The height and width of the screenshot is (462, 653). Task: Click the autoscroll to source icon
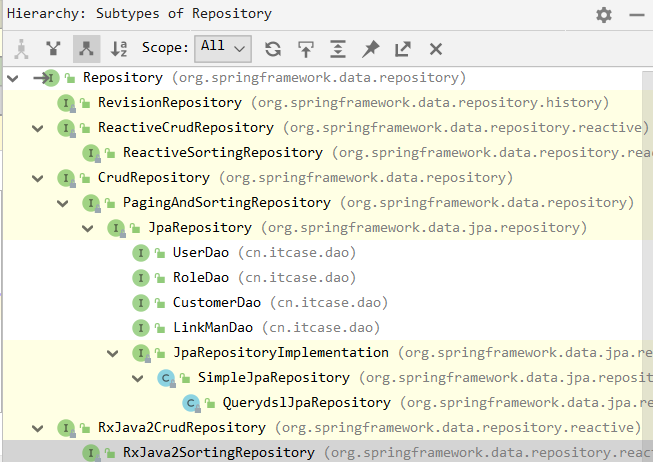[306, 48]
